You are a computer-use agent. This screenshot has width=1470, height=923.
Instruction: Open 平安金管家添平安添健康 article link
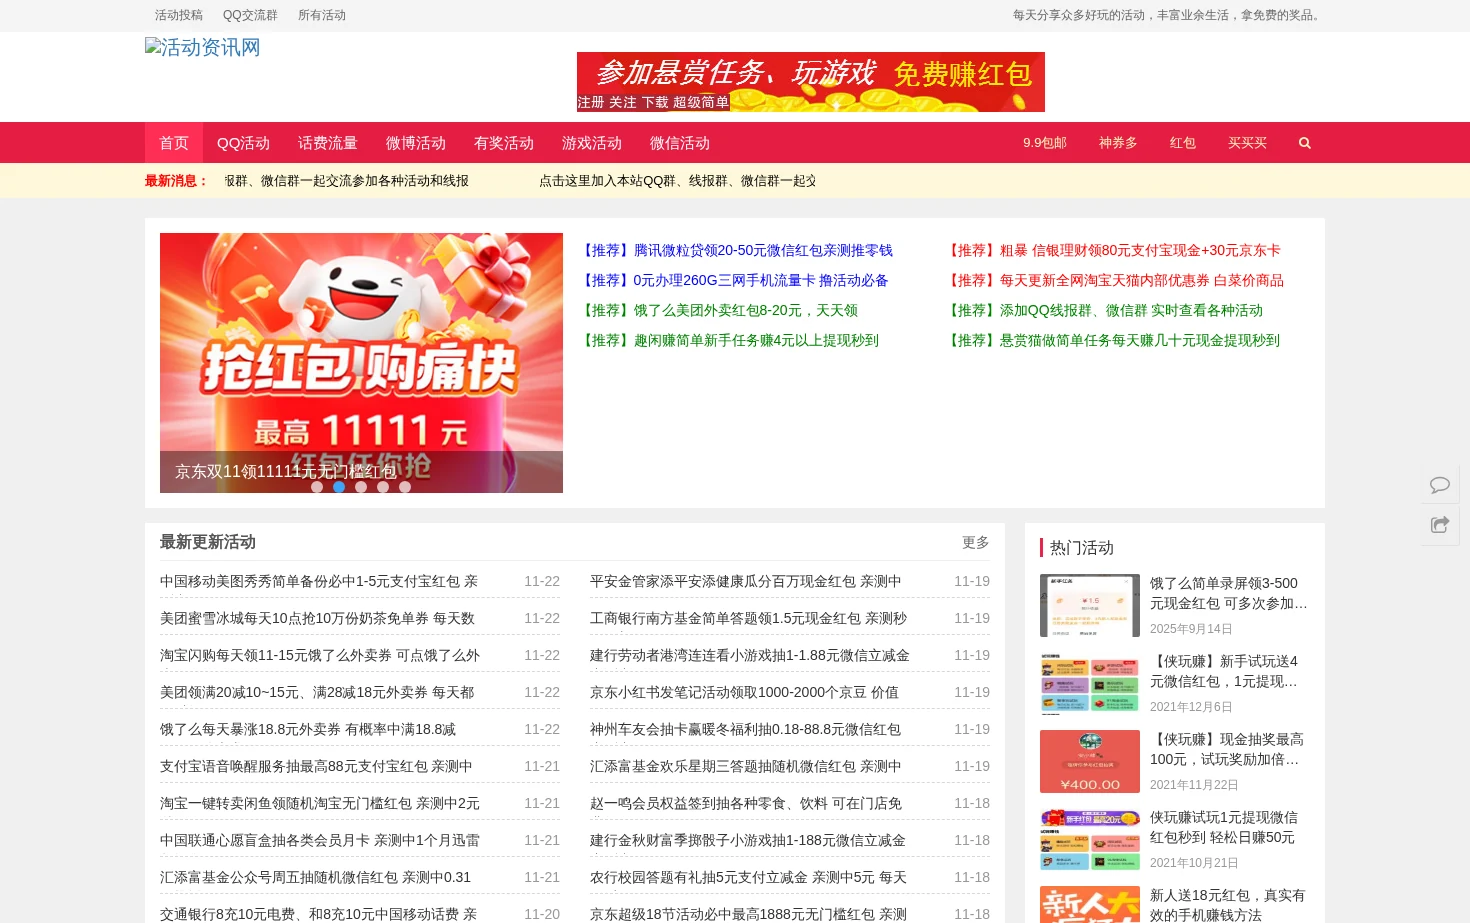pos(746,581)
